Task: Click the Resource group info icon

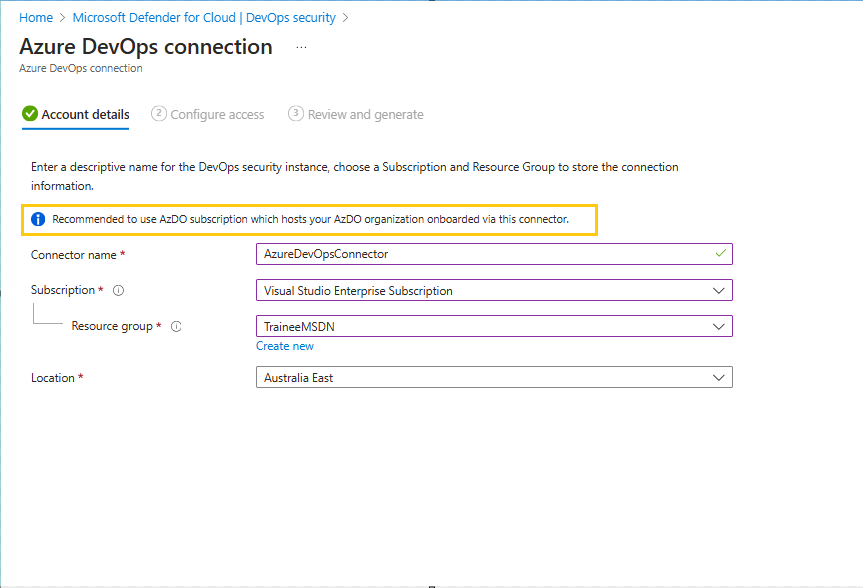Action: [176, 327]
